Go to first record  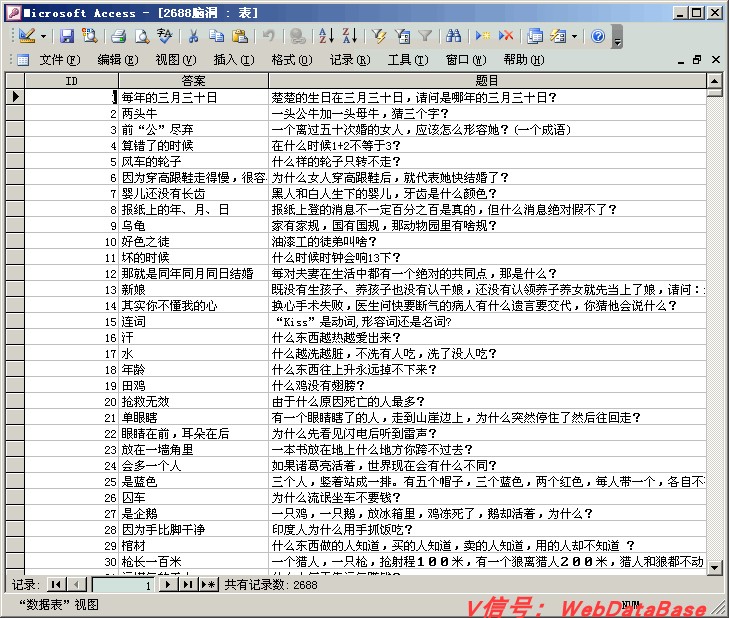[x=56, y=585]
